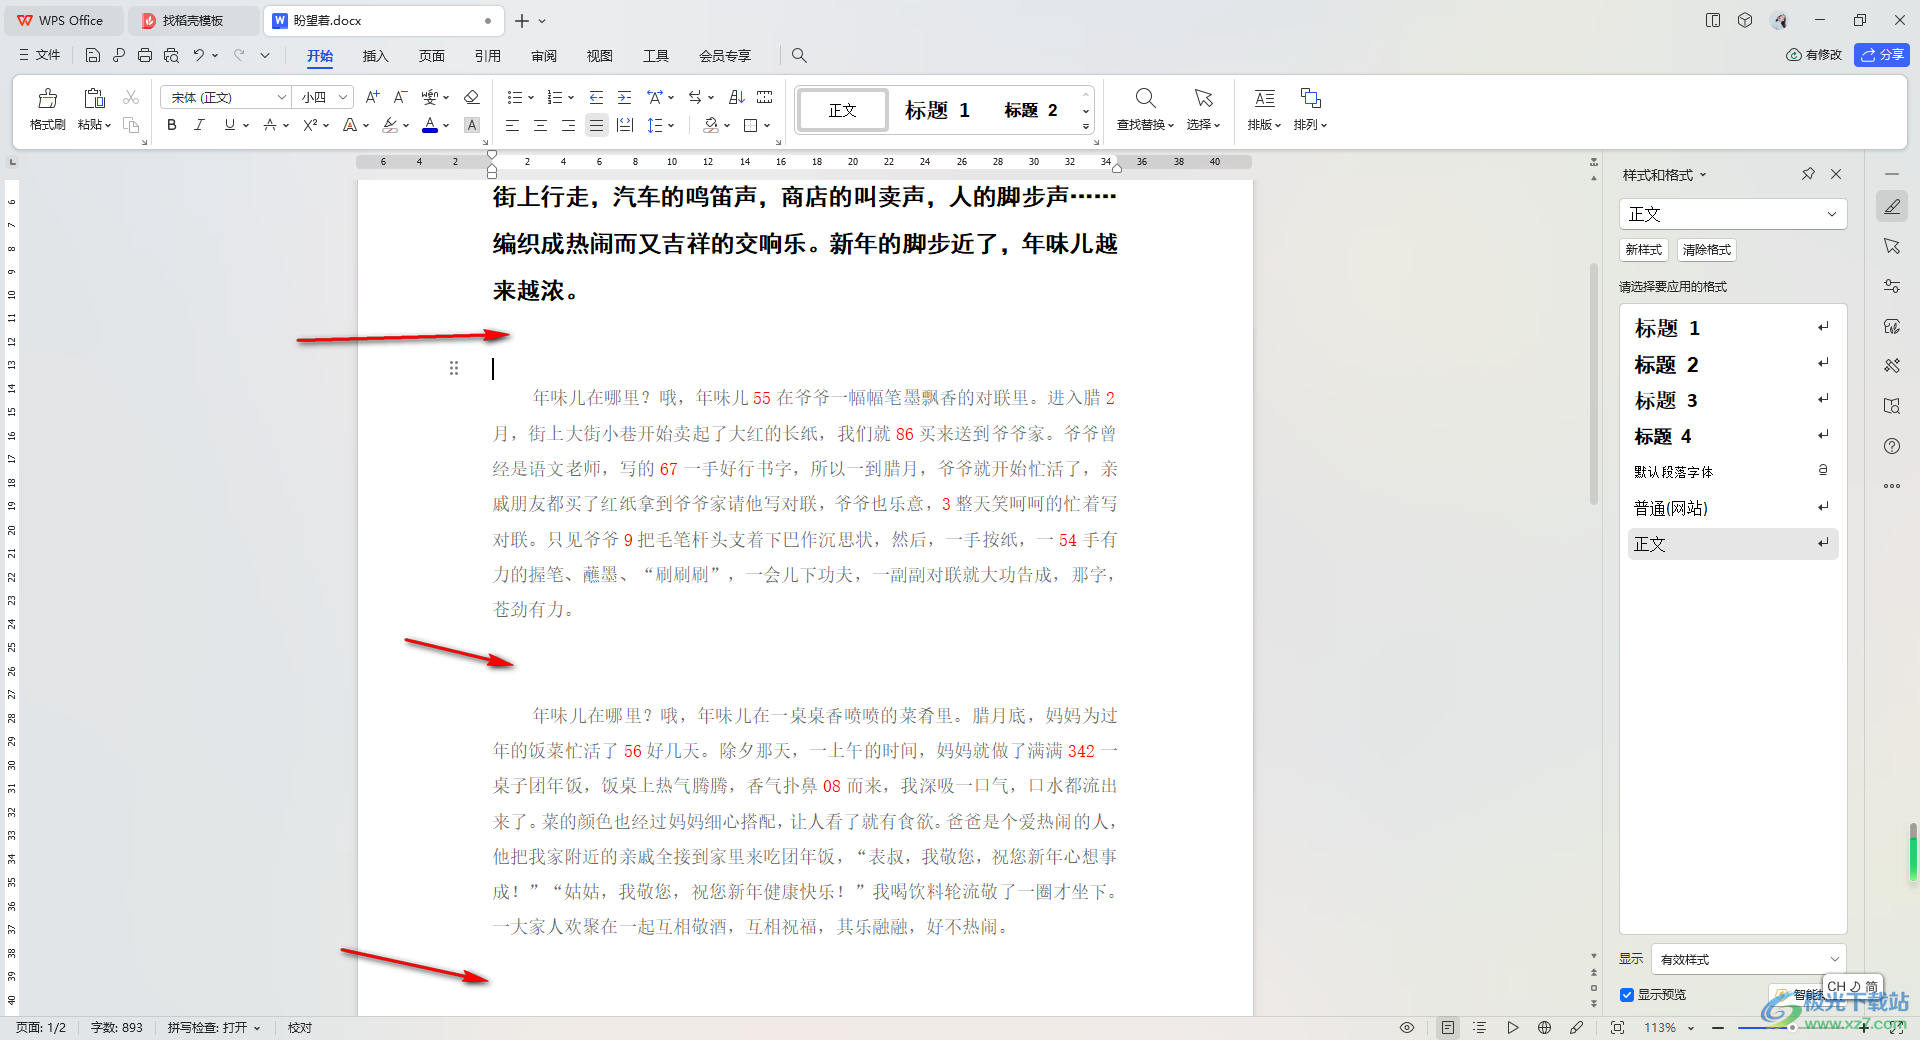Image resolution: width=1920 pixels, height=1040 pixels.
Task: Click the Decrease Indent icon
Action: (596, 97)
